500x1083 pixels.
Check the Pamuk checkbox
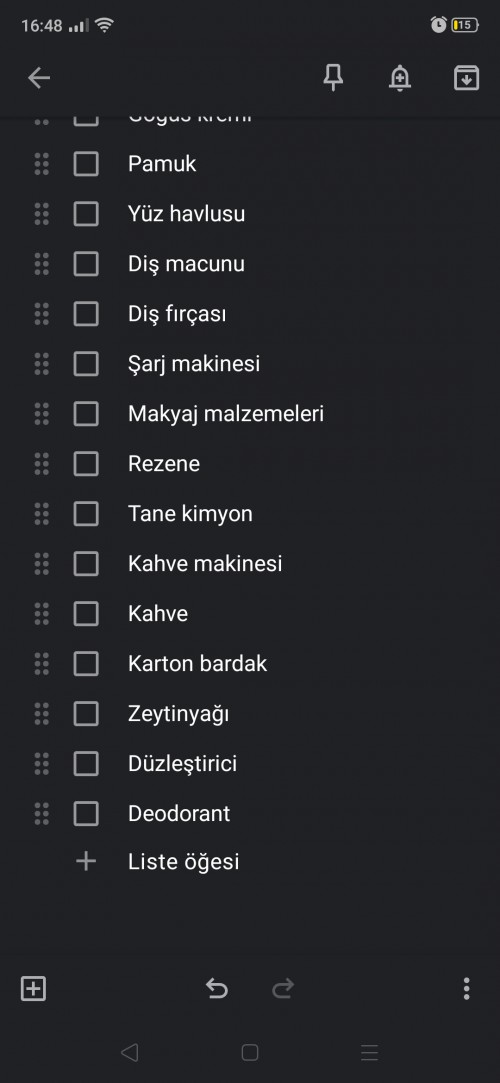86,164
